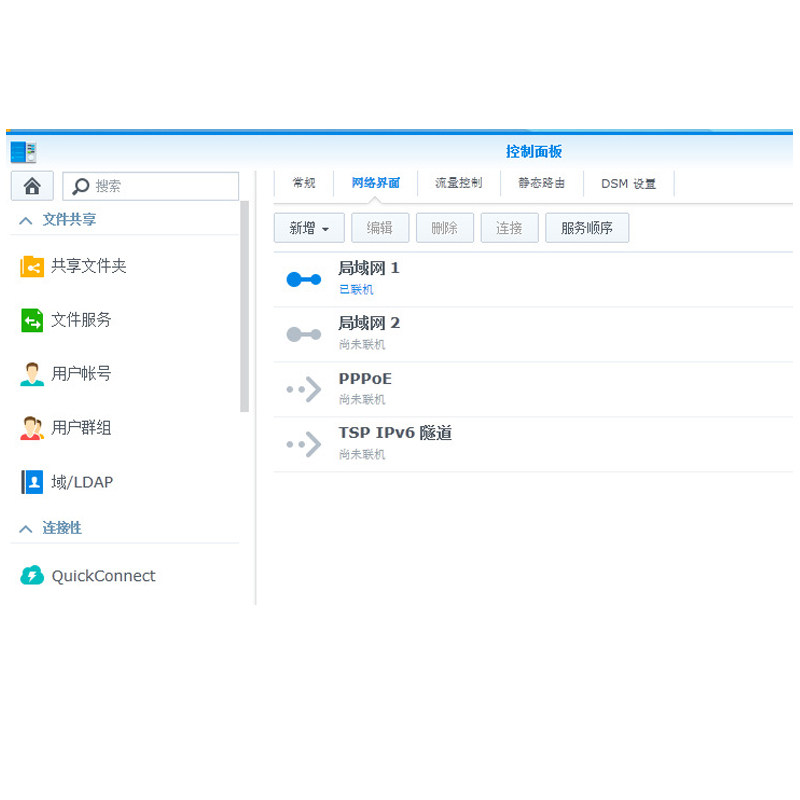Switch to the 常规 tab
800x800 pixels.
coord(304,183)
